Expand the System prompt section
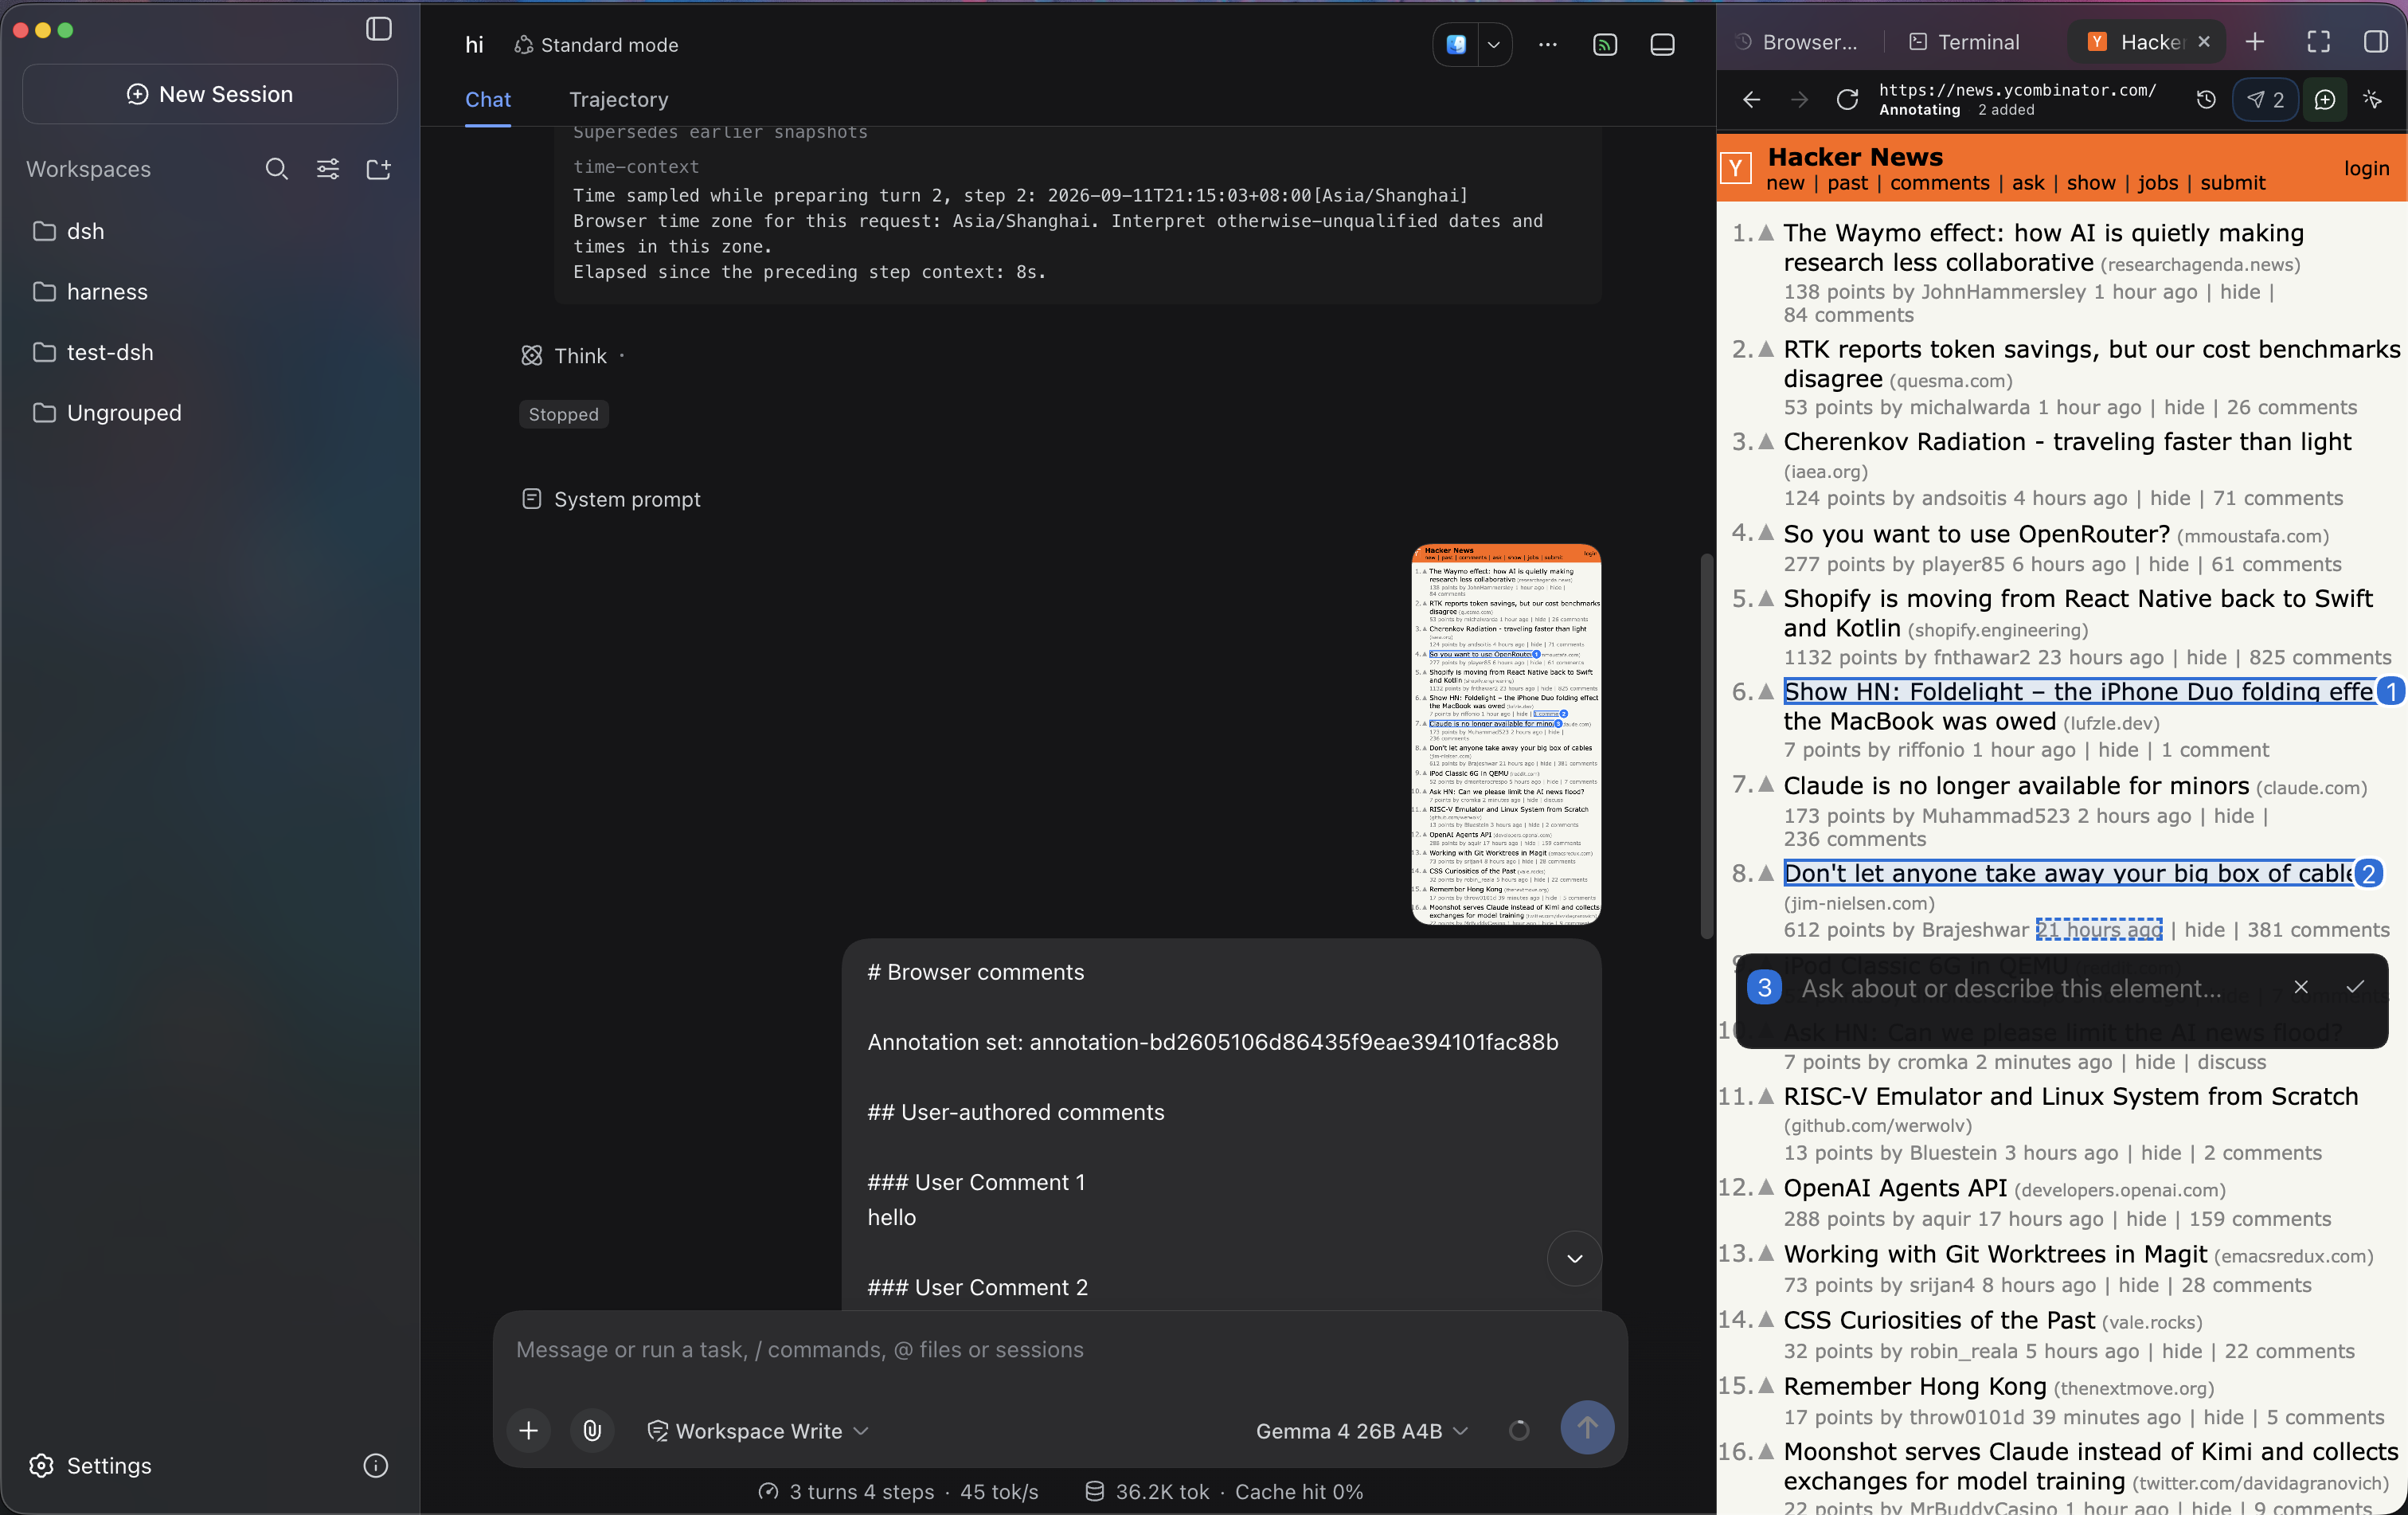The image size is (2408, 1515). 611,499
